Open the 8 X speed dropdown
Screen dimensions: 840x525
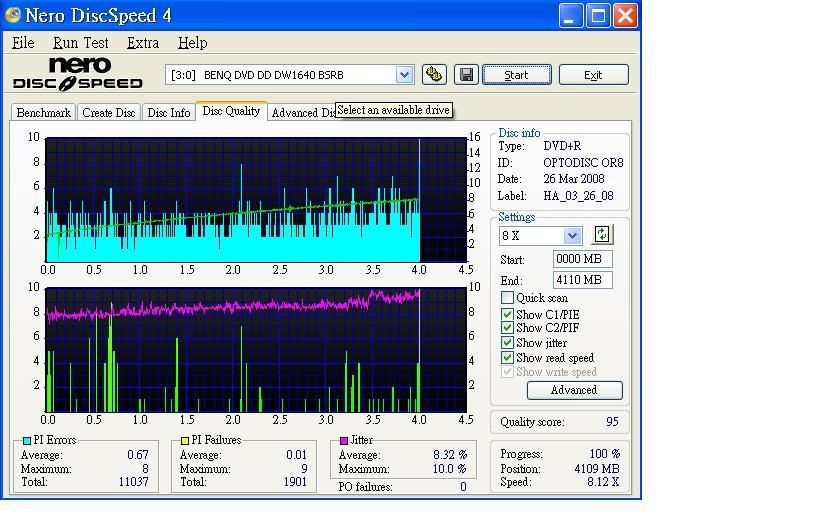(572, 235)
